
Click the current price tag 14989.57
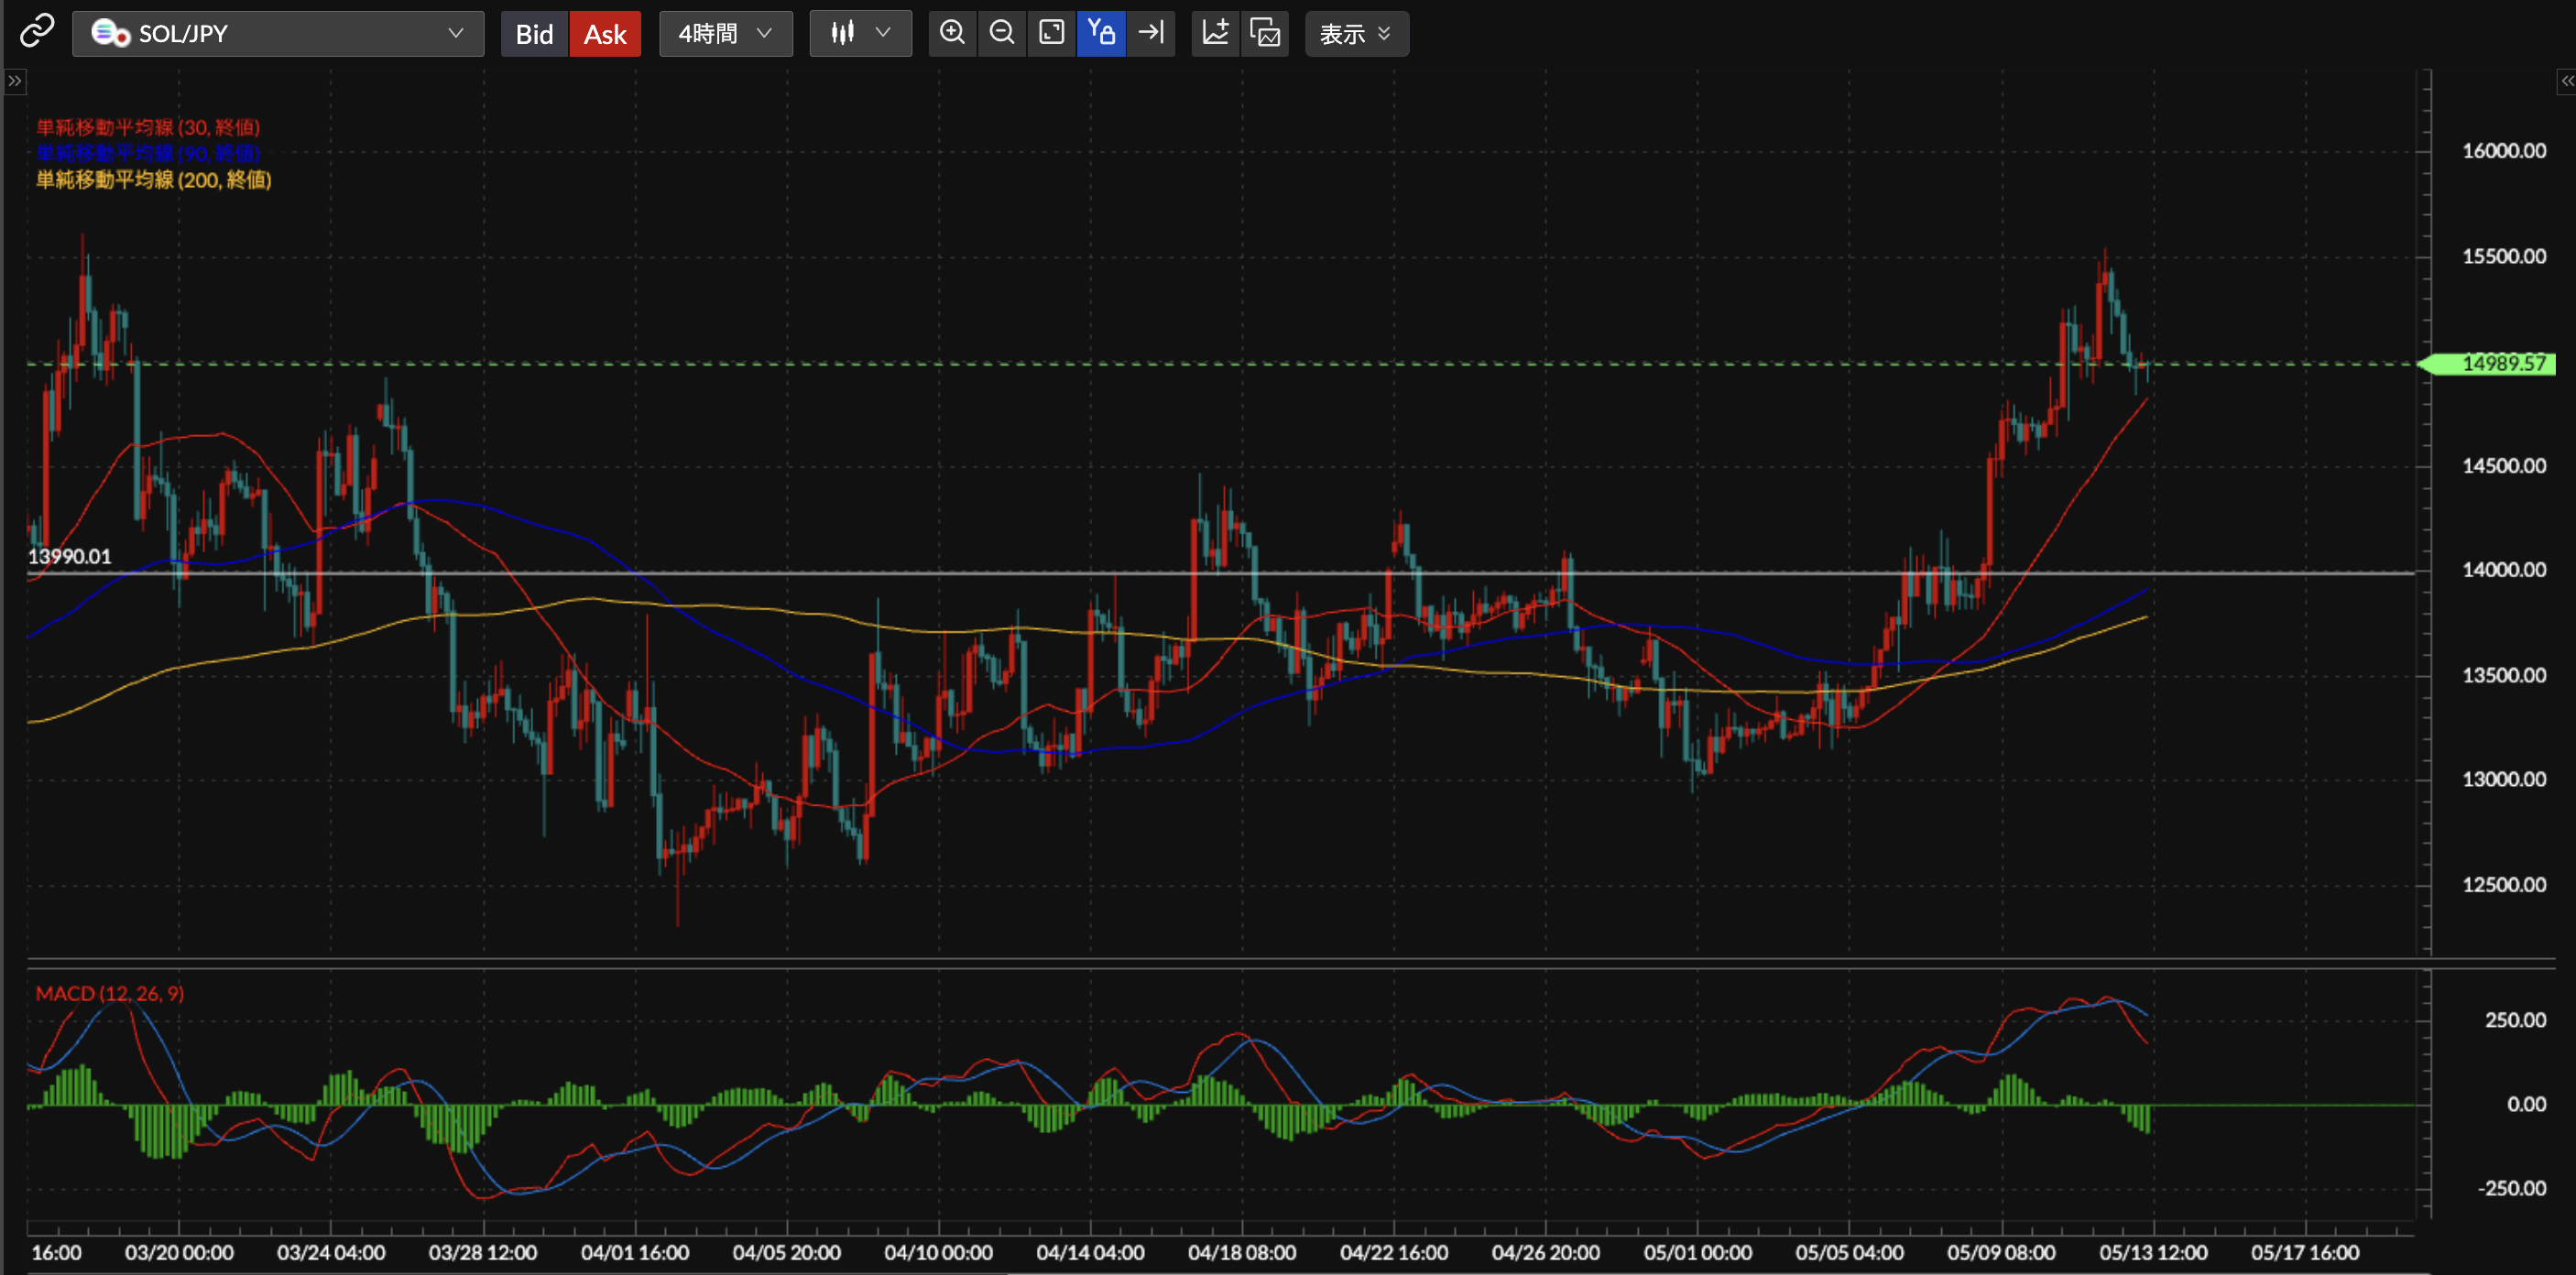click(2487, 363)
